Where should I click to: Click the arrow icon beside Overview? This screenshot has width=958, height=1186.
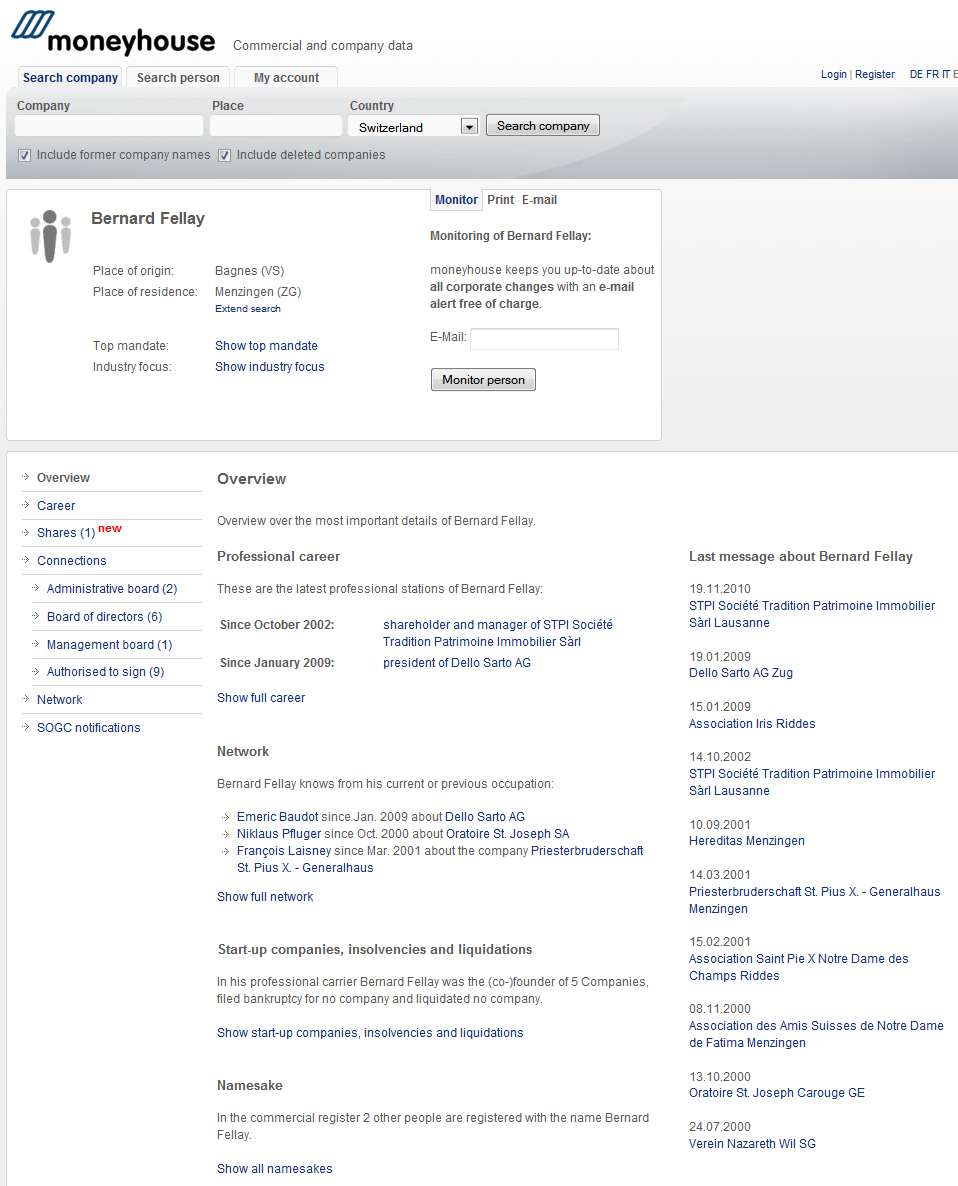26,478
